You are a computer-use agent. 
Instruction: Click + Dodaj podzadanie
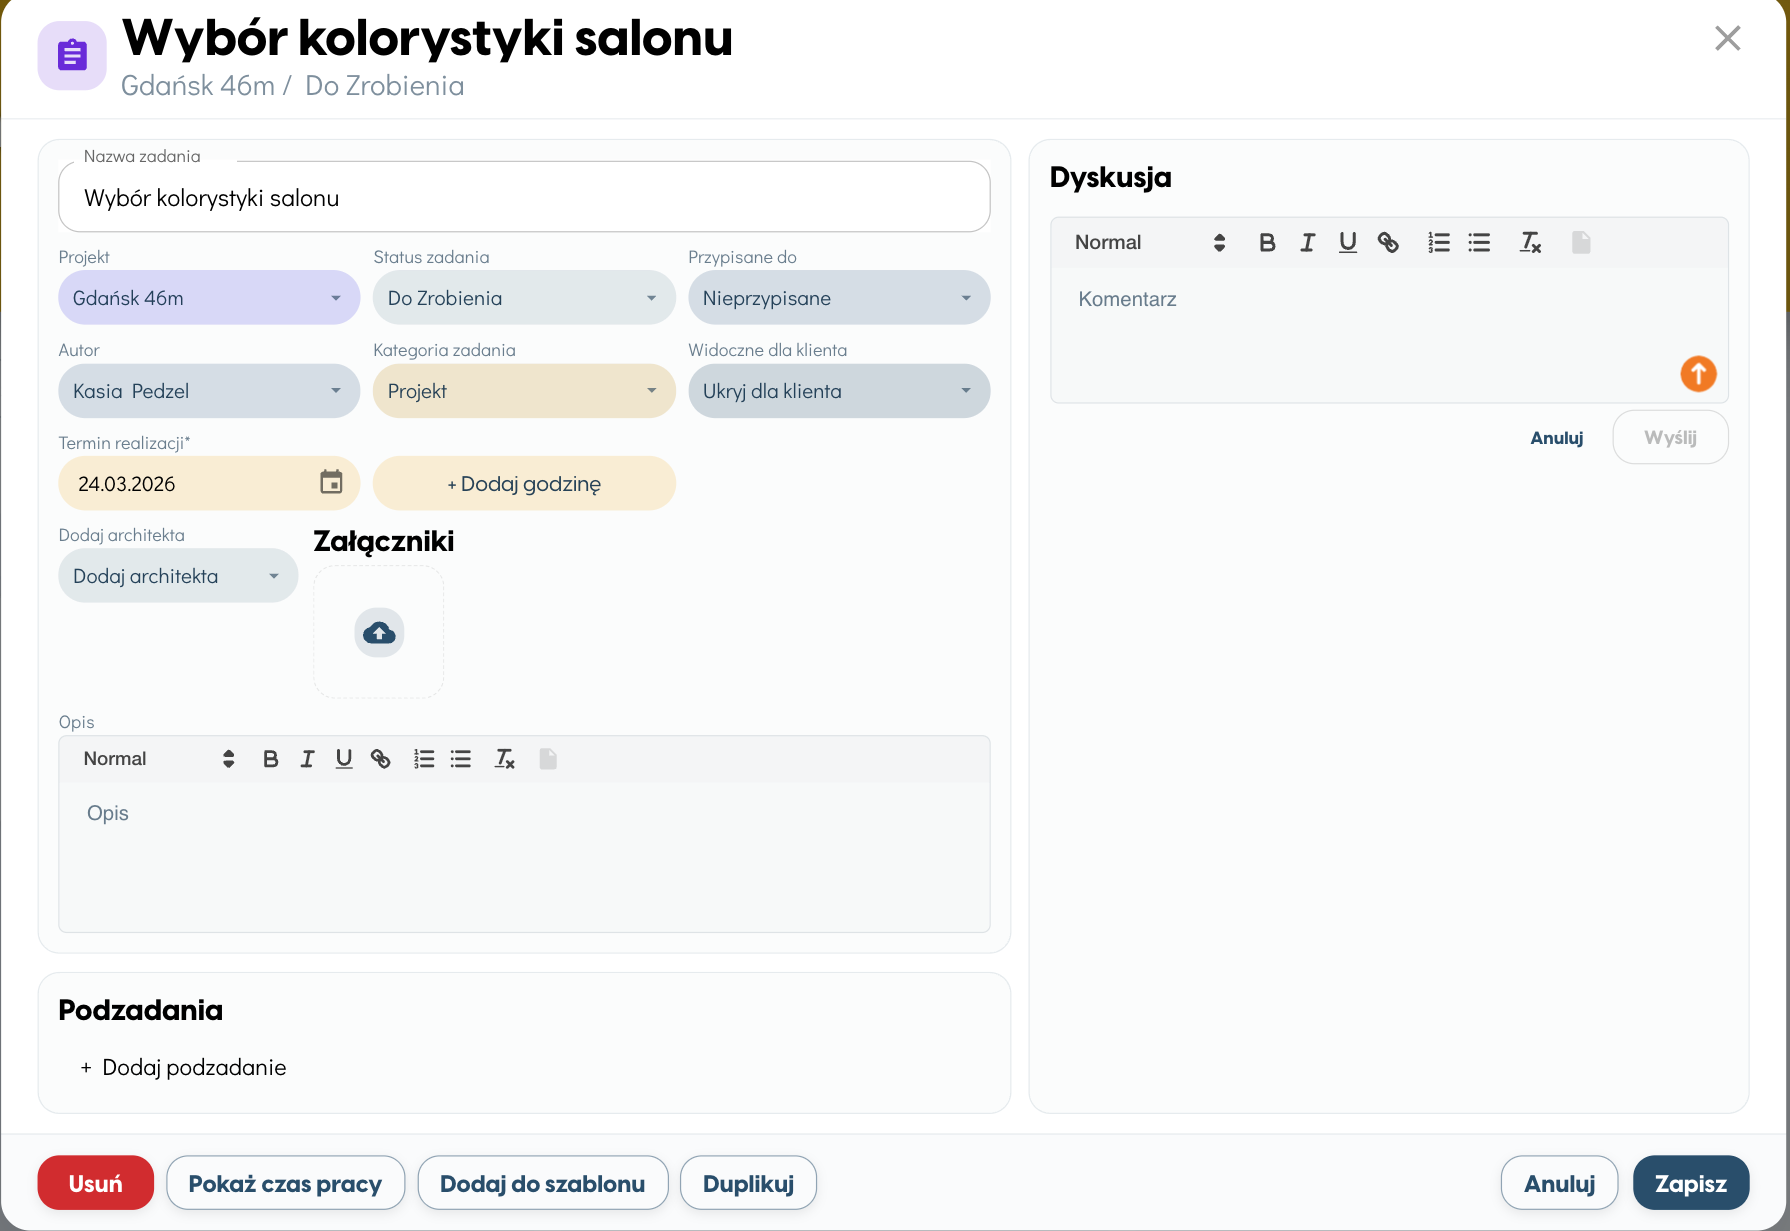tap(183, 1067)
